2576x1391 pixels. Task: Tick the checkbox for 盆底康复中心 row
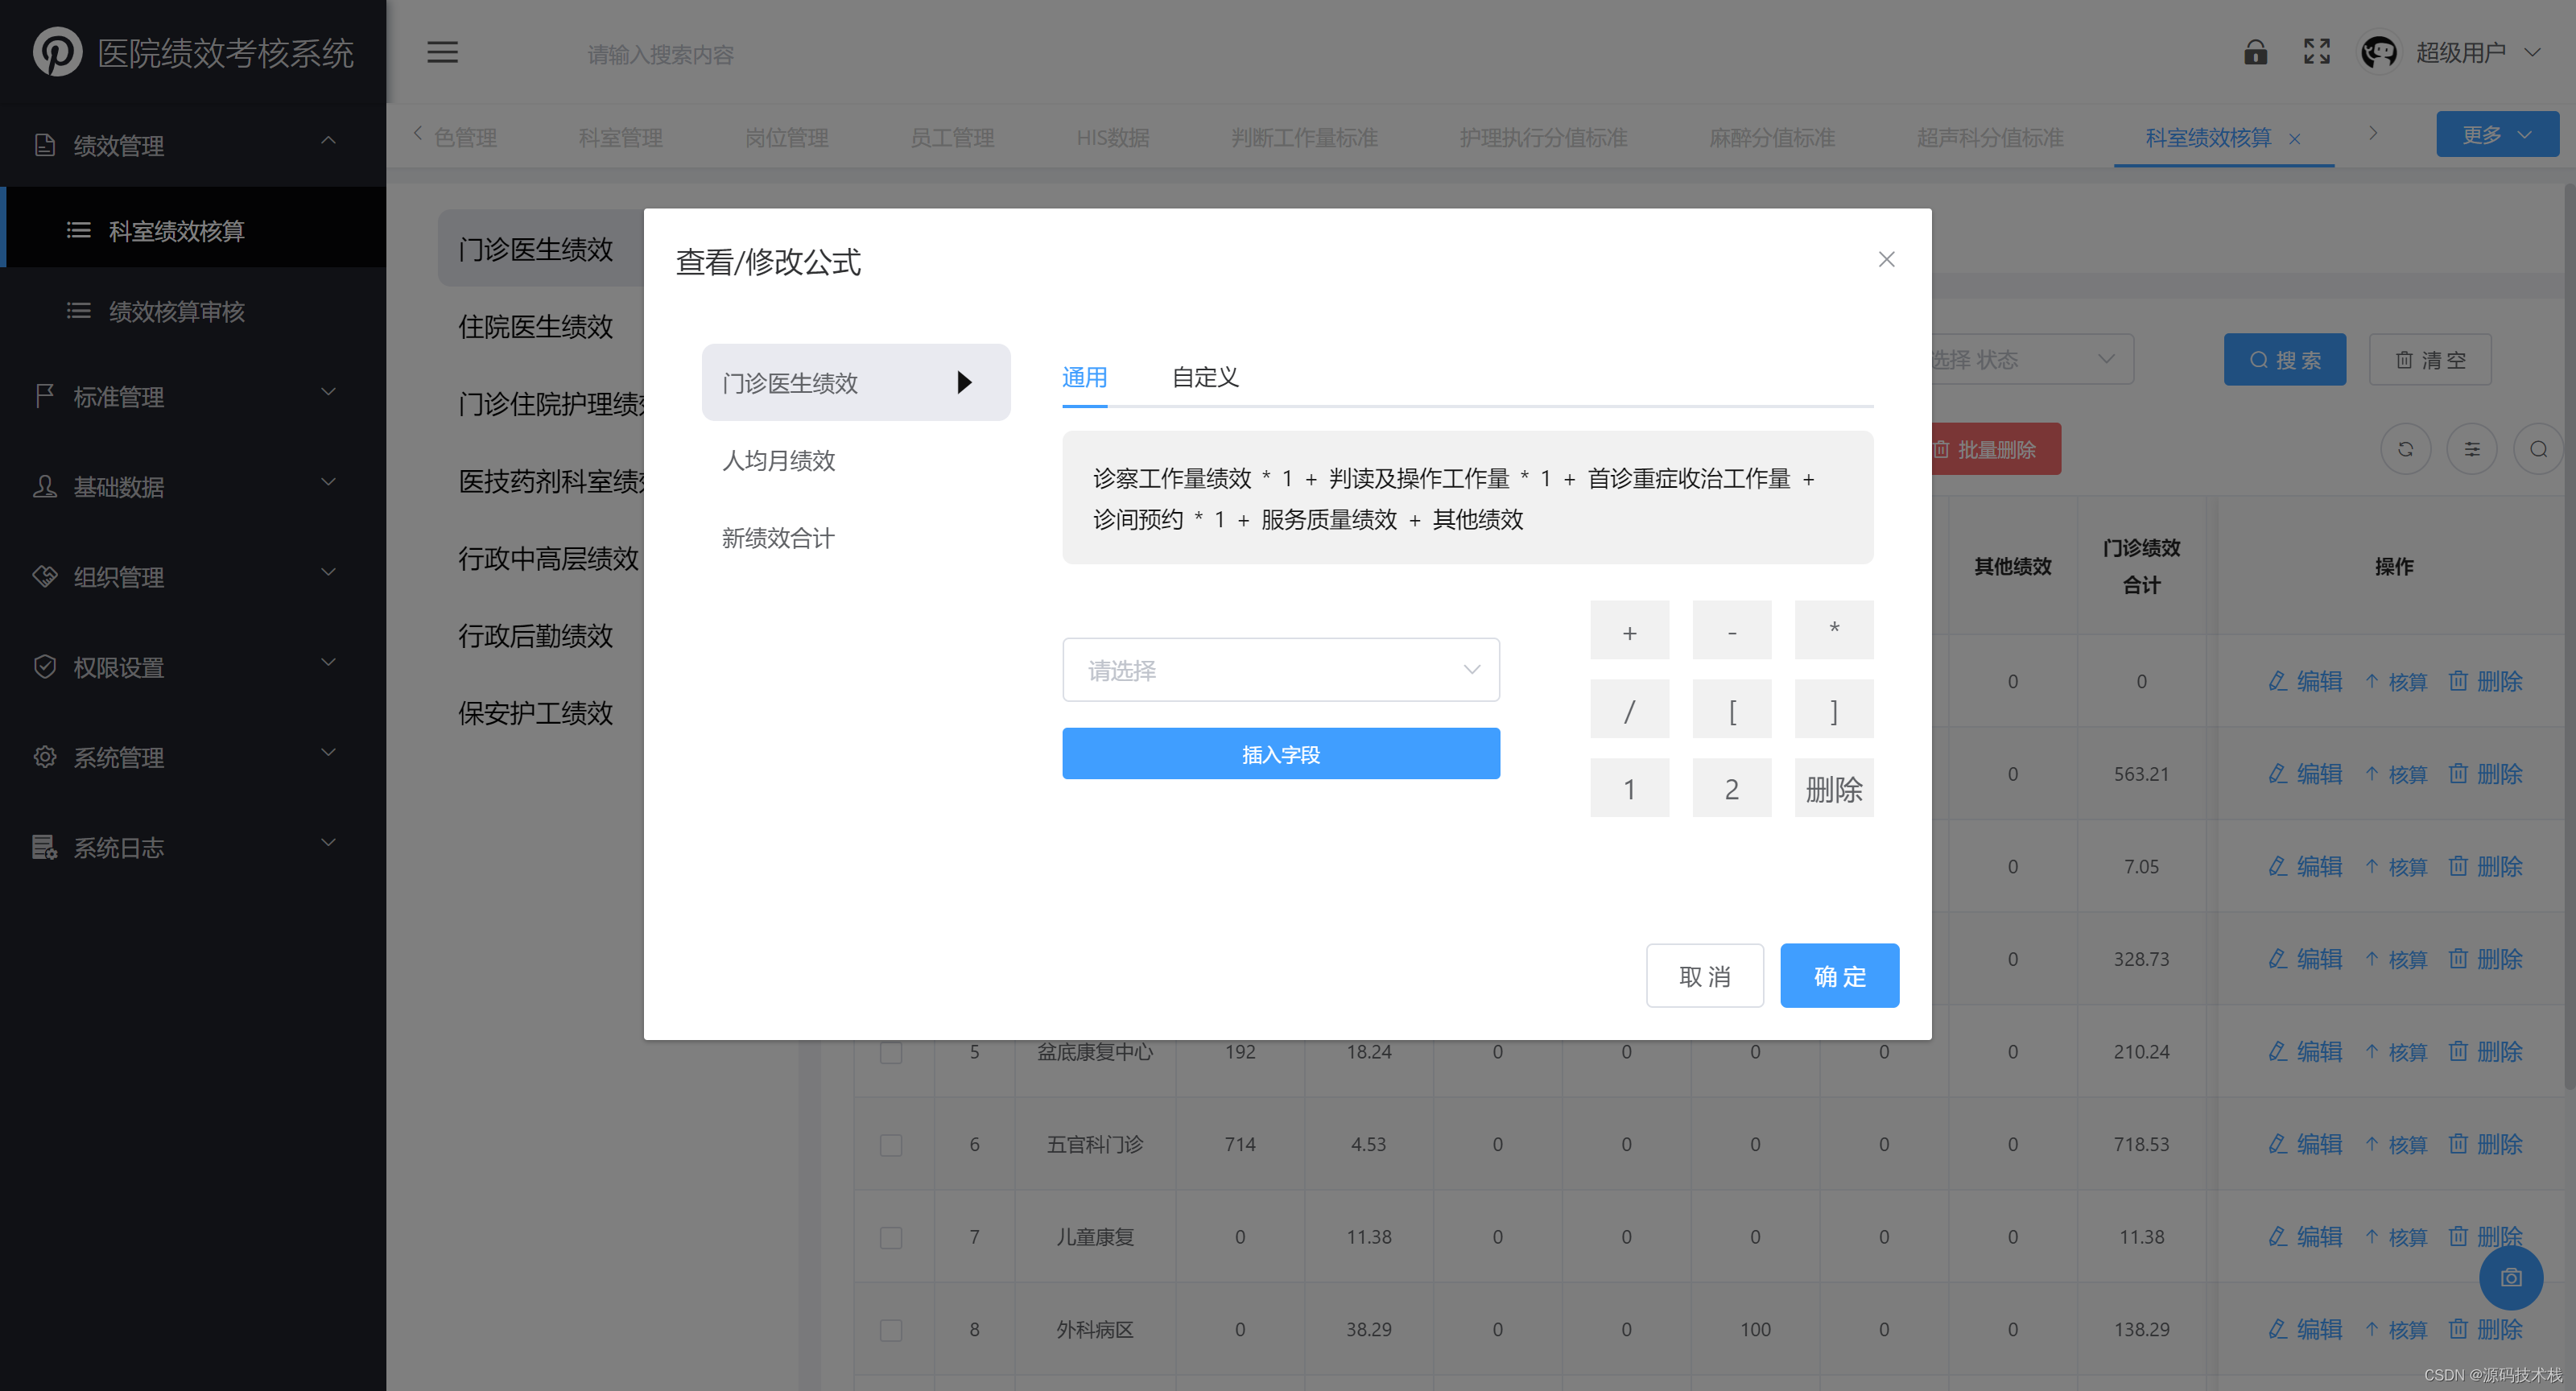[x=890, y=1052]
